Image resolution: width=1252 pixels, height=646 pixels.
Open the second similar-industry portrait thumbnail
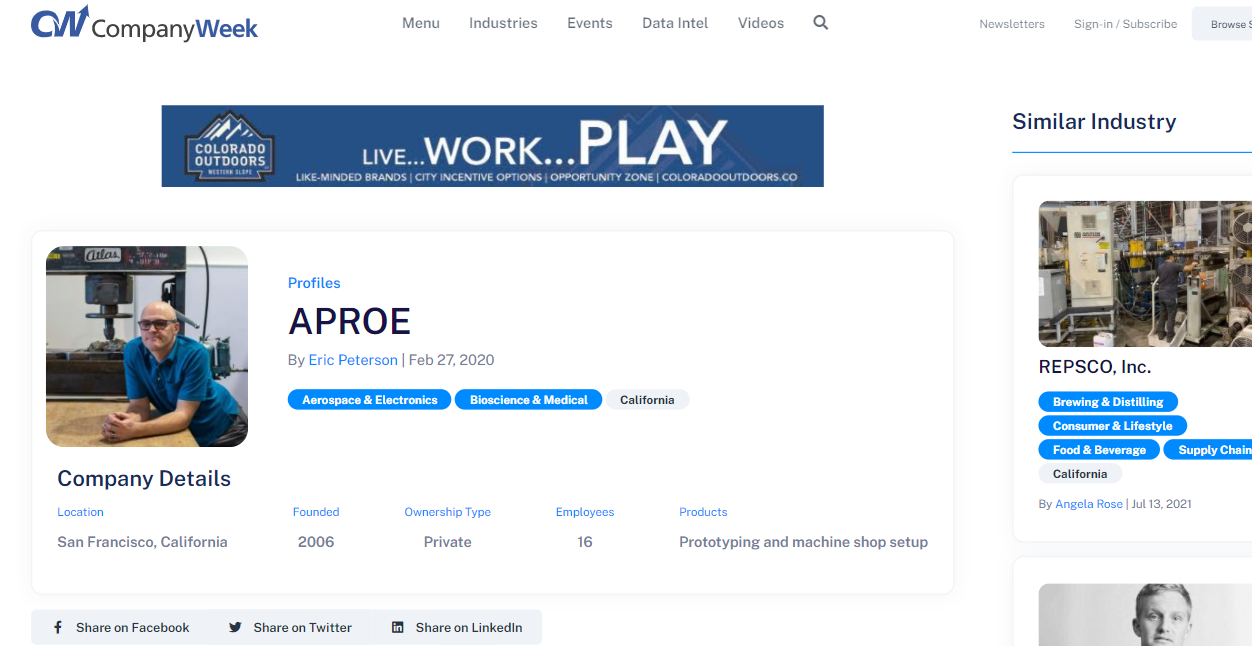(x=1145, y=615)
